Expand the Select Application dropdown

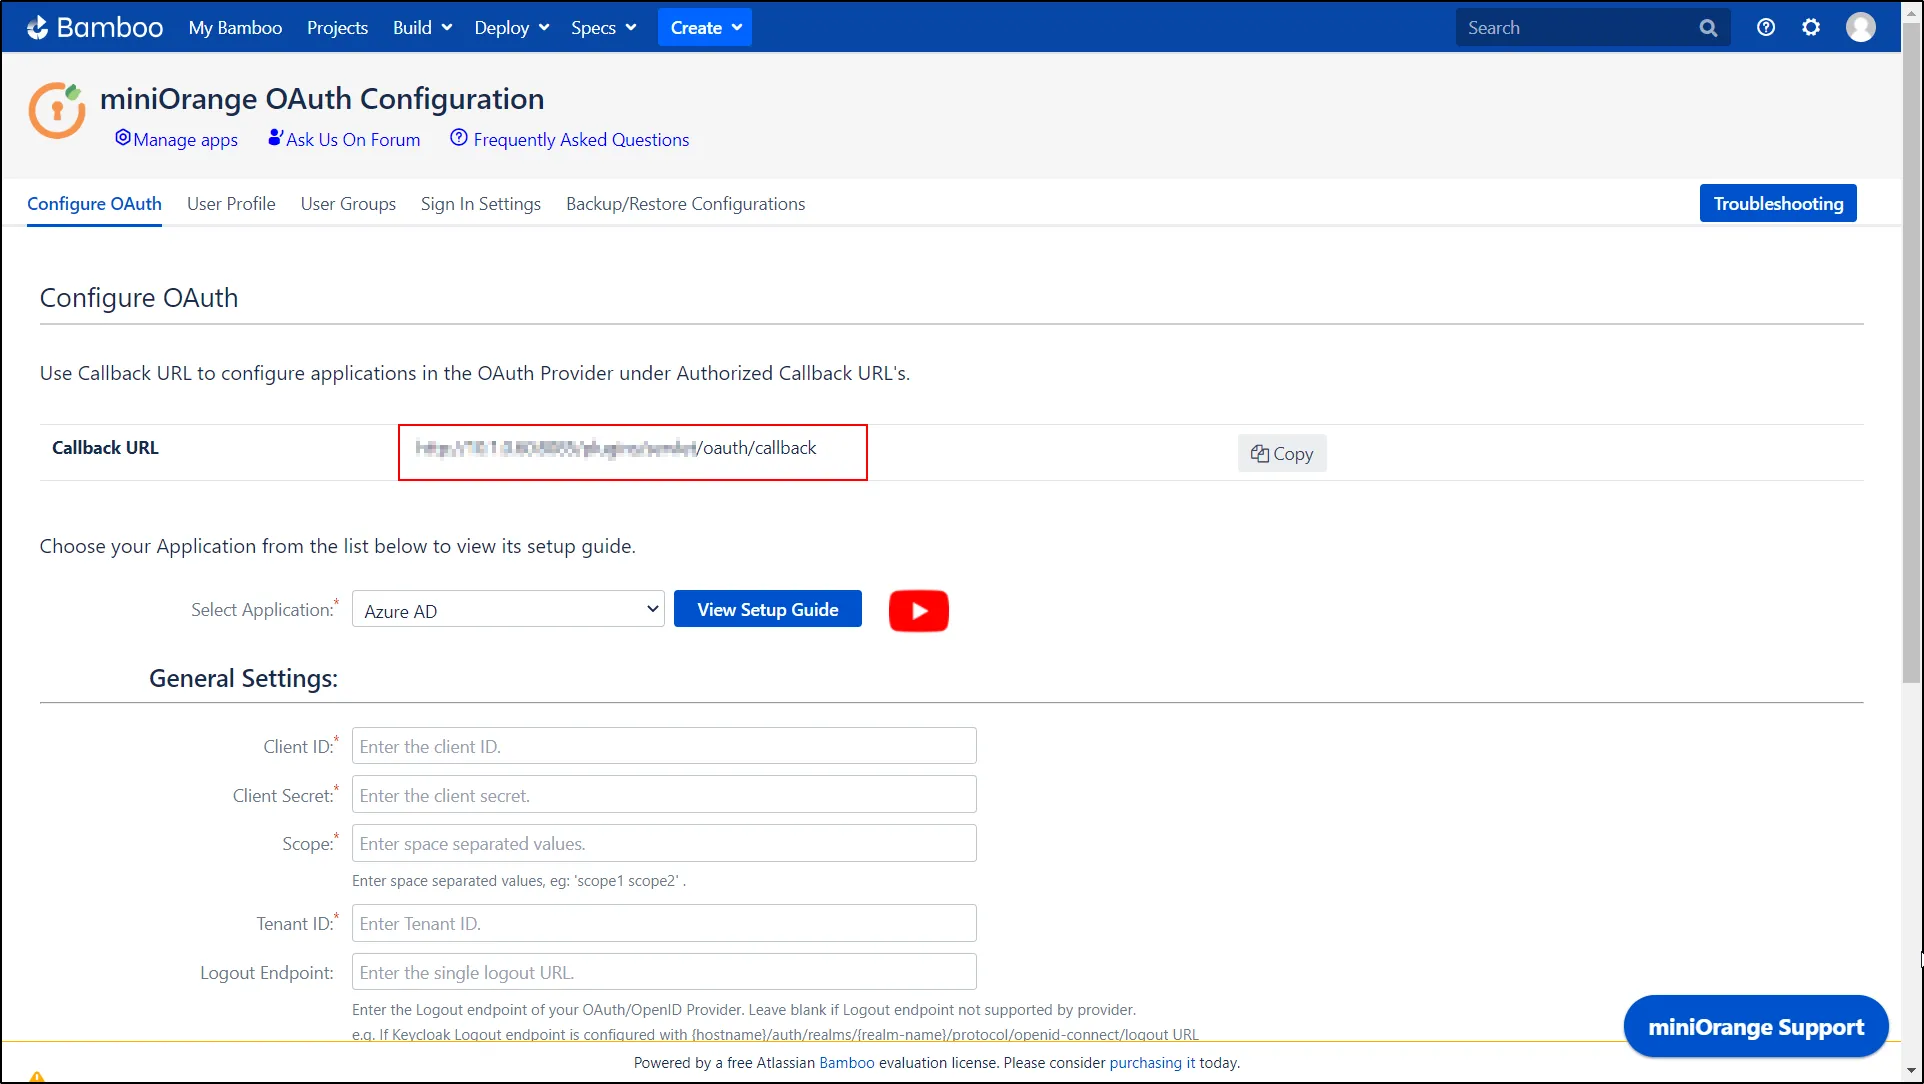coord(507,609)
